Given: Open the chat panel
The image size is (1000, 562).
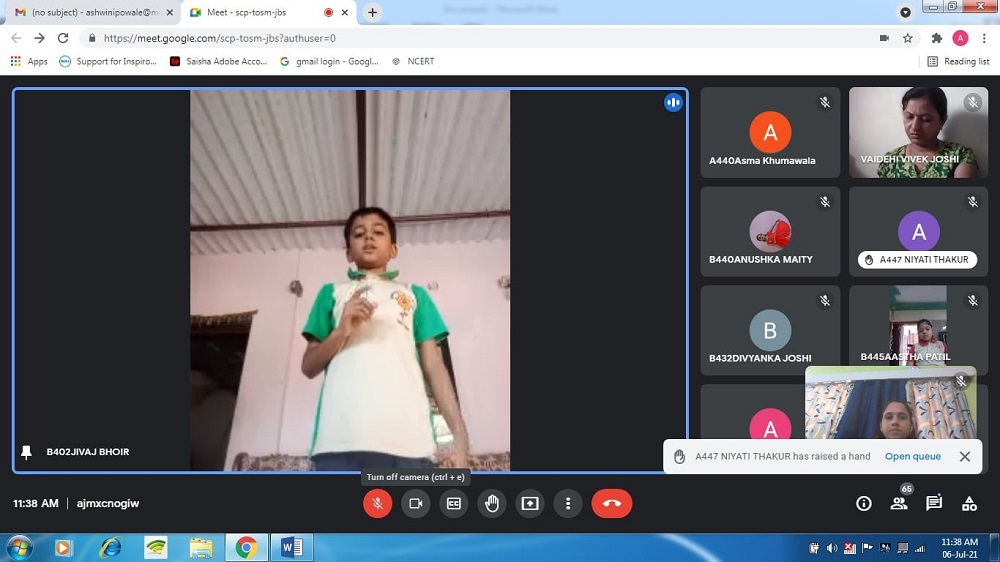Looking at the screenshot, I should coord(934,503).
